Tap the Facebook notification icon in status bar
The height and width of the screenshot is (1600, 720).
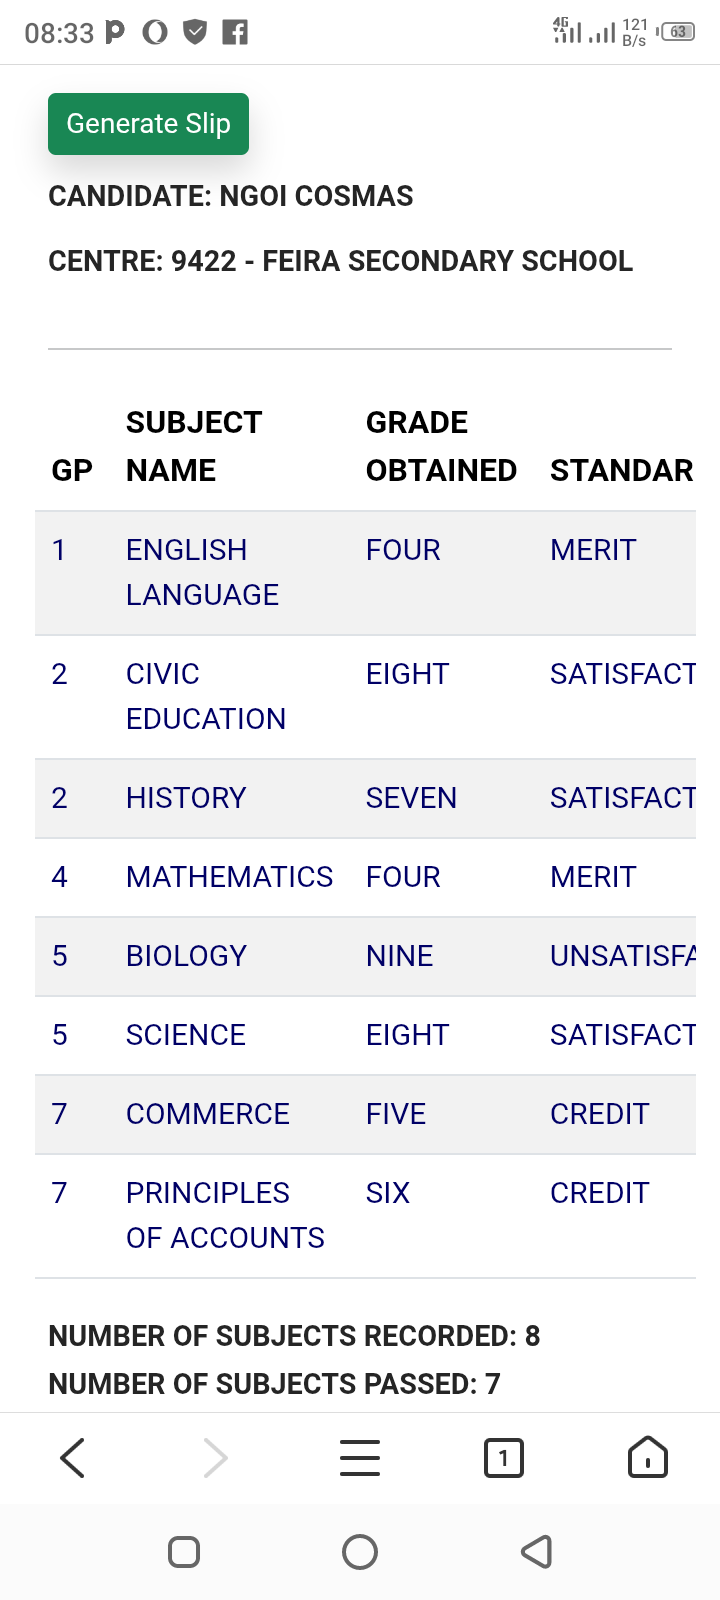(235, 33)
